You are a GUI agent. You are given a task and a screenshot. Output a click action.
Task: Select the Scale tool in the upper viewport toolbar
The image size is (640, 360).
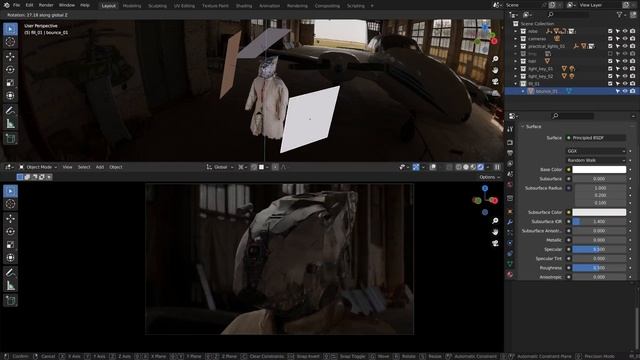click(x=10, y=82)
